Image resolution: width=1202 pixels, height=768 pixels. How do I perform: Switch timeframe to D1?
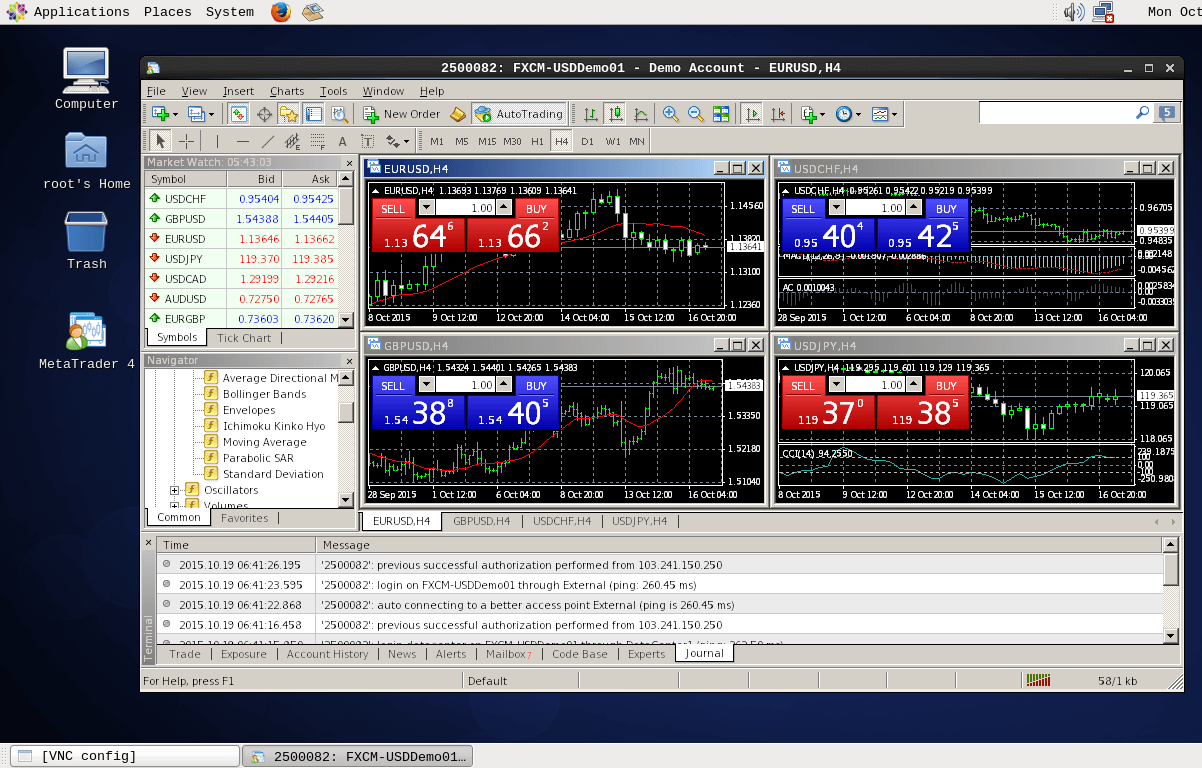(x=587, y=141)
